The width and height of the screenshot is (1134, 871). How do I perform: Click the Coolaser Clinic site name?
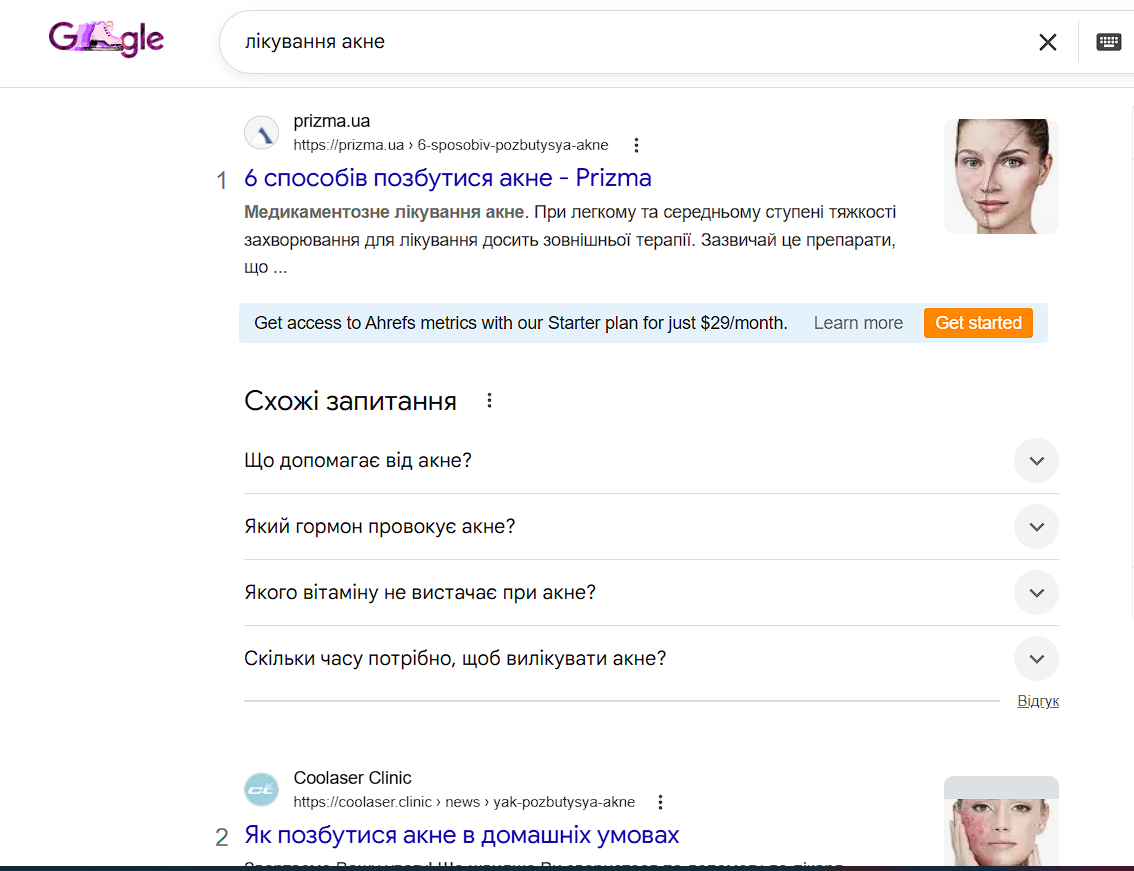(352, 778)
